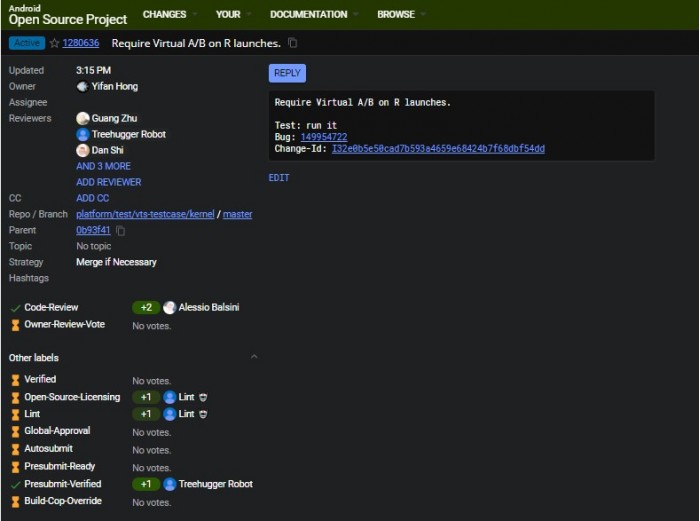Click Alessio Balsini's avatar on Code-Review
This screenshot has height=521, width=700.
[x=170, y=308]
